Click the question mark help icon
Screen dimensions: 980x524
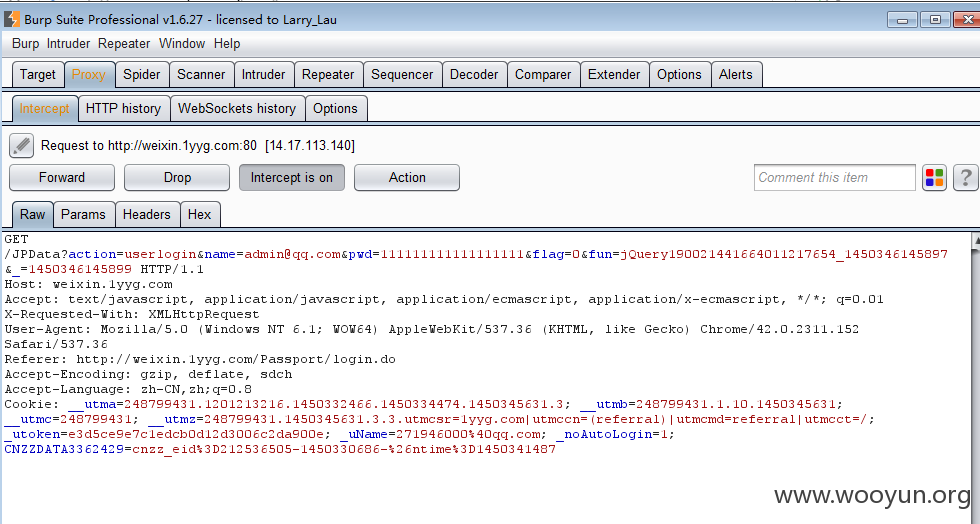966,178
